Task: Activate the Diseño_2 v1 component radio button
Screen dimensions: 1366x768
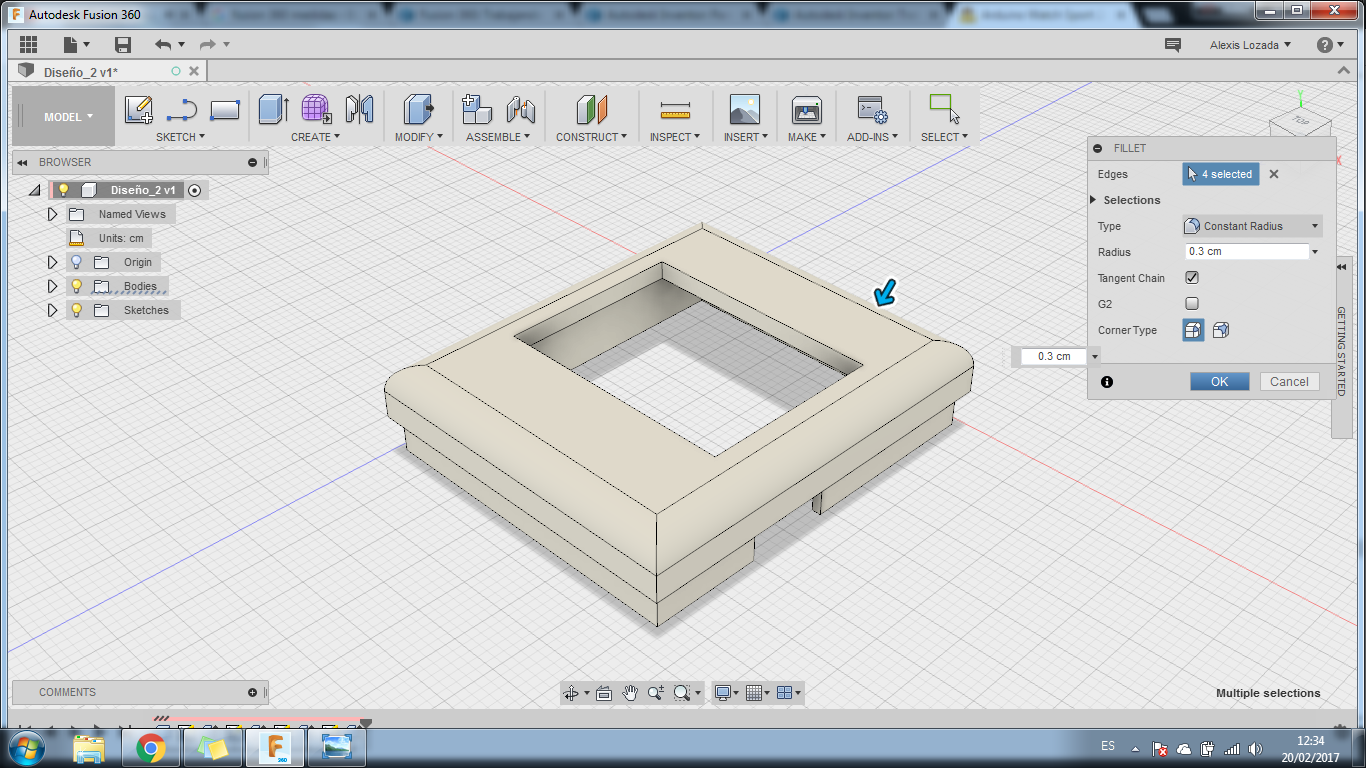Action: click(x=195, y=190)
